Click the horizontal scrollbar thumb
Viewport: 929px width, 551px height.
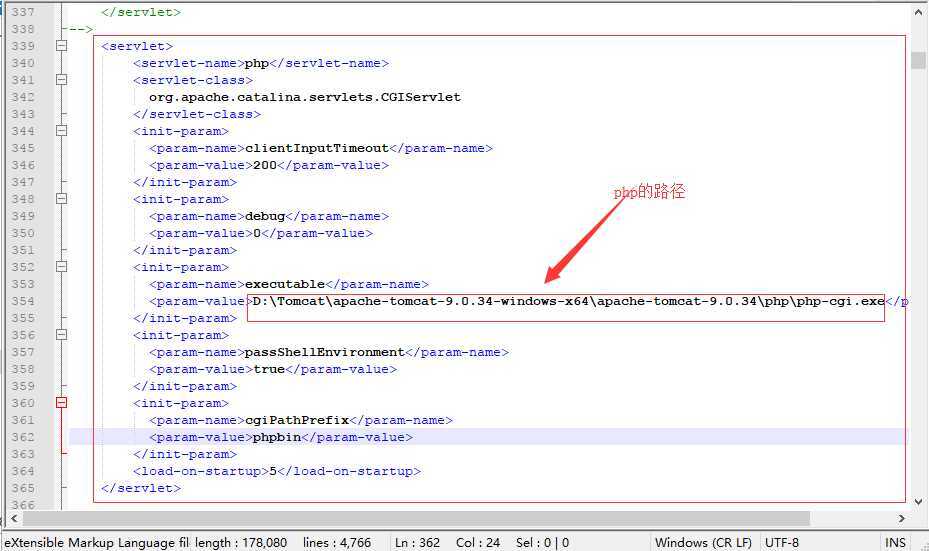[x=416, y=518]
